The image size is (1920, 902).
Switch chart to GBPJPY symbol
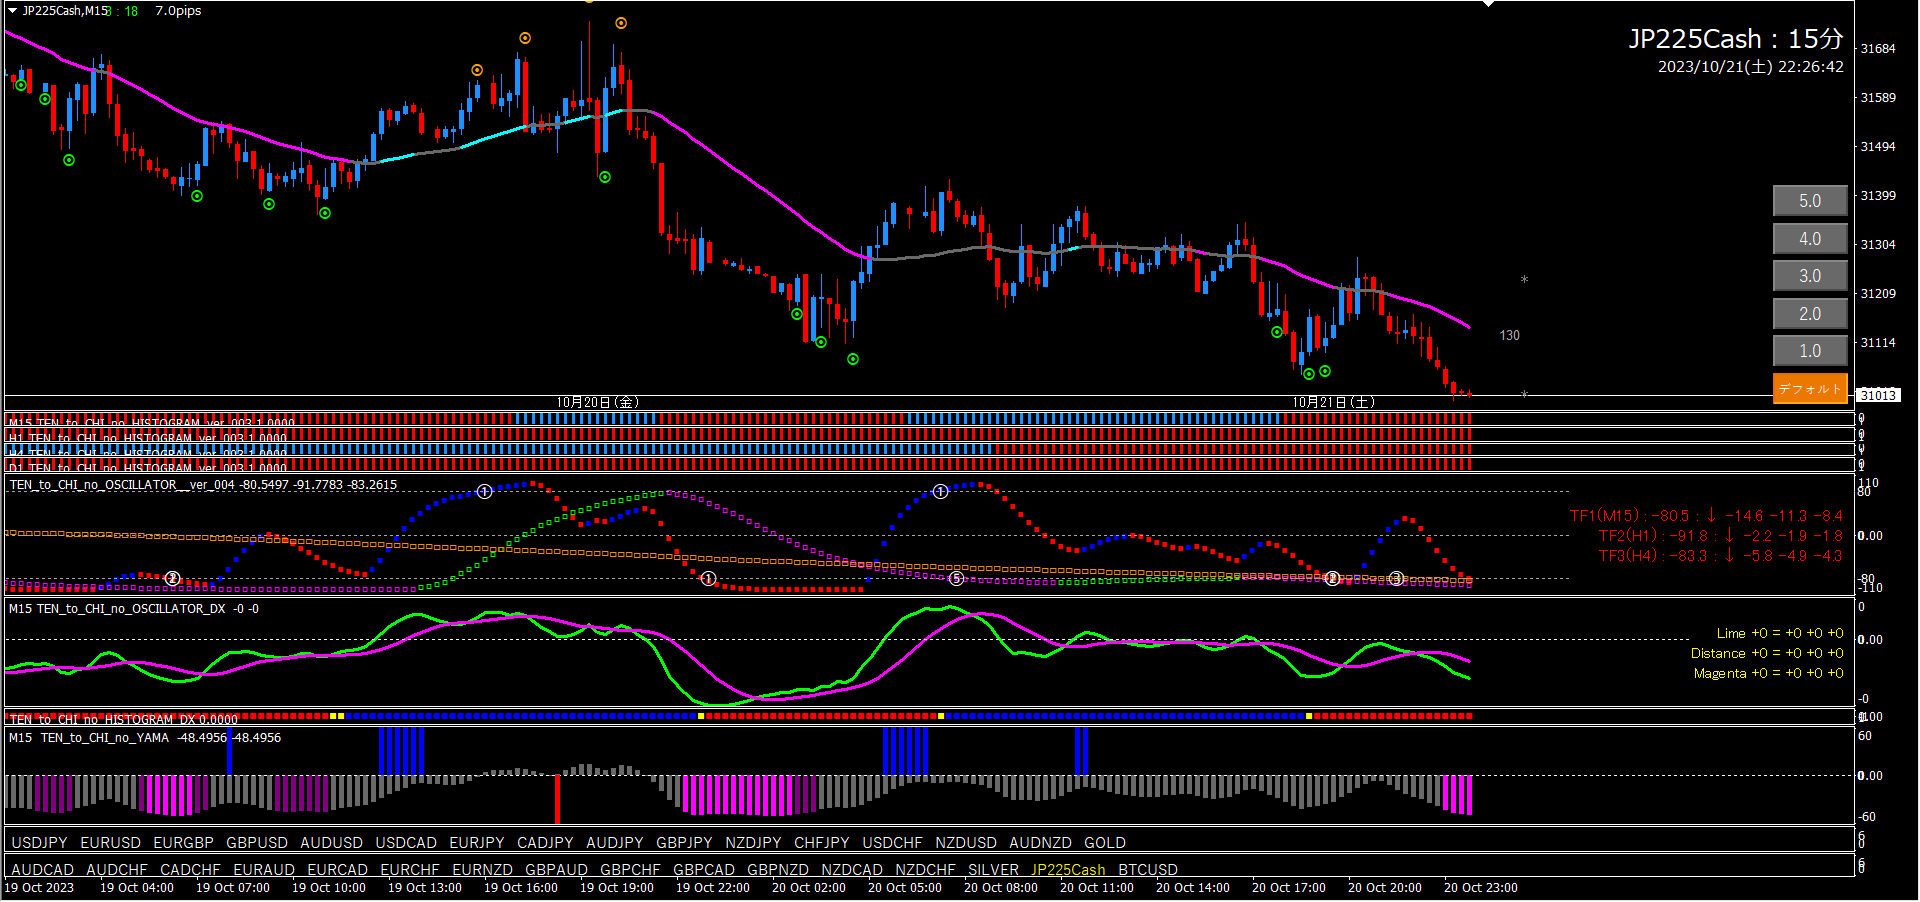684,843
